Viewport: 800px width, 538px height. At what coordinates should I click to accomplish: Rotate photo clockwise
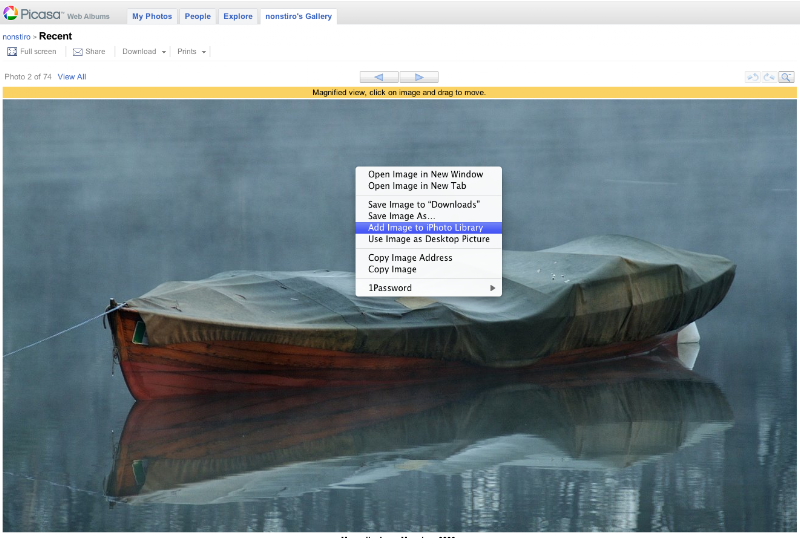(769, 77)
